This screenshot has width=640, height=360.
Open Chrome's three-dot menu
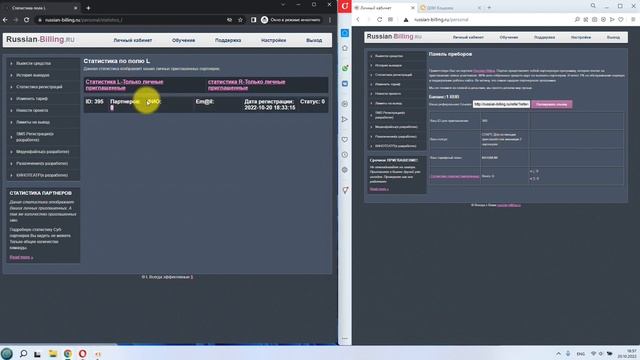coord(330,20)
